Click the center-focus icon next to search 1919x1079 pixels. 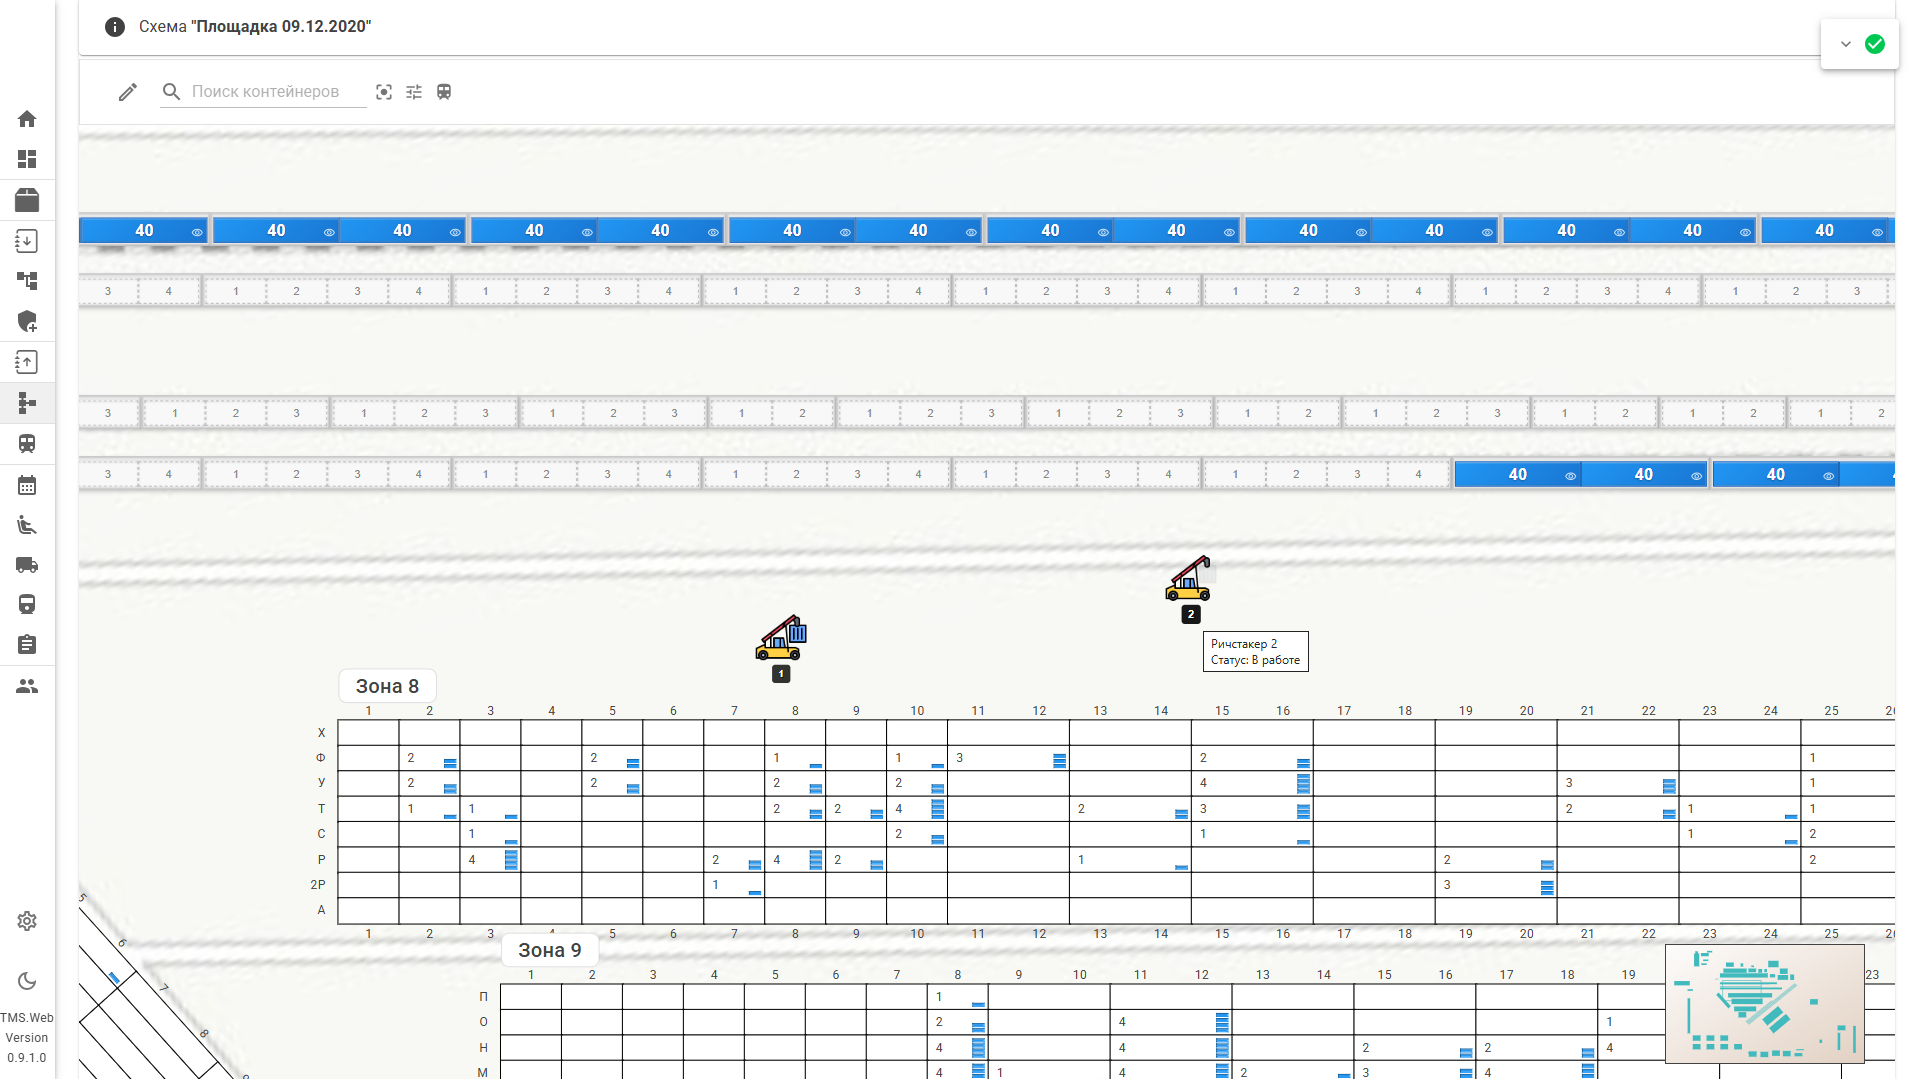pyautogui.click(x=384, y=92)
